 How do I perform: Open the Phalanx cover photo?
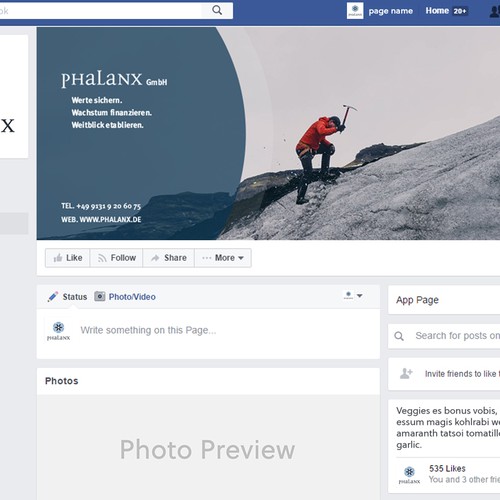(x=268, y=133)
